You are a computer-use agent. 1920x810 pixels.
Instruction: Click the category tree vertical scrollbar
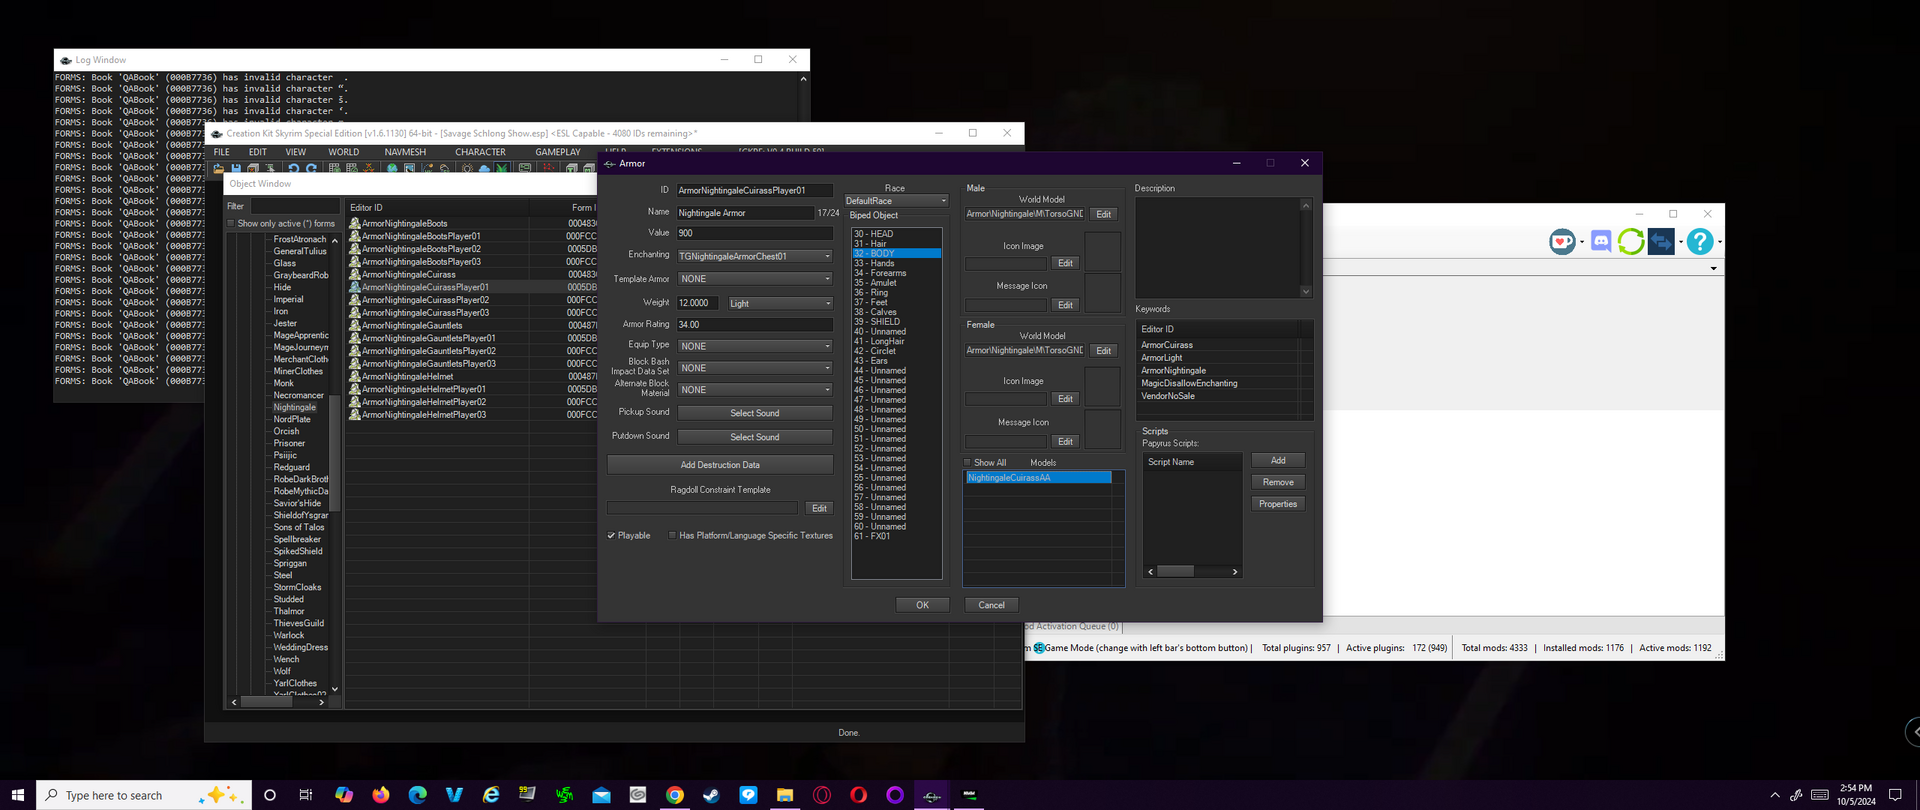(334, 455)
